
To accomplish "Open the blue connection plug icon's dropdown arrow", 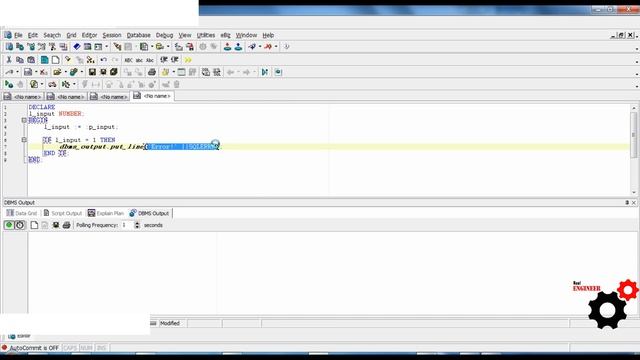I will click(x=260, y=47).
